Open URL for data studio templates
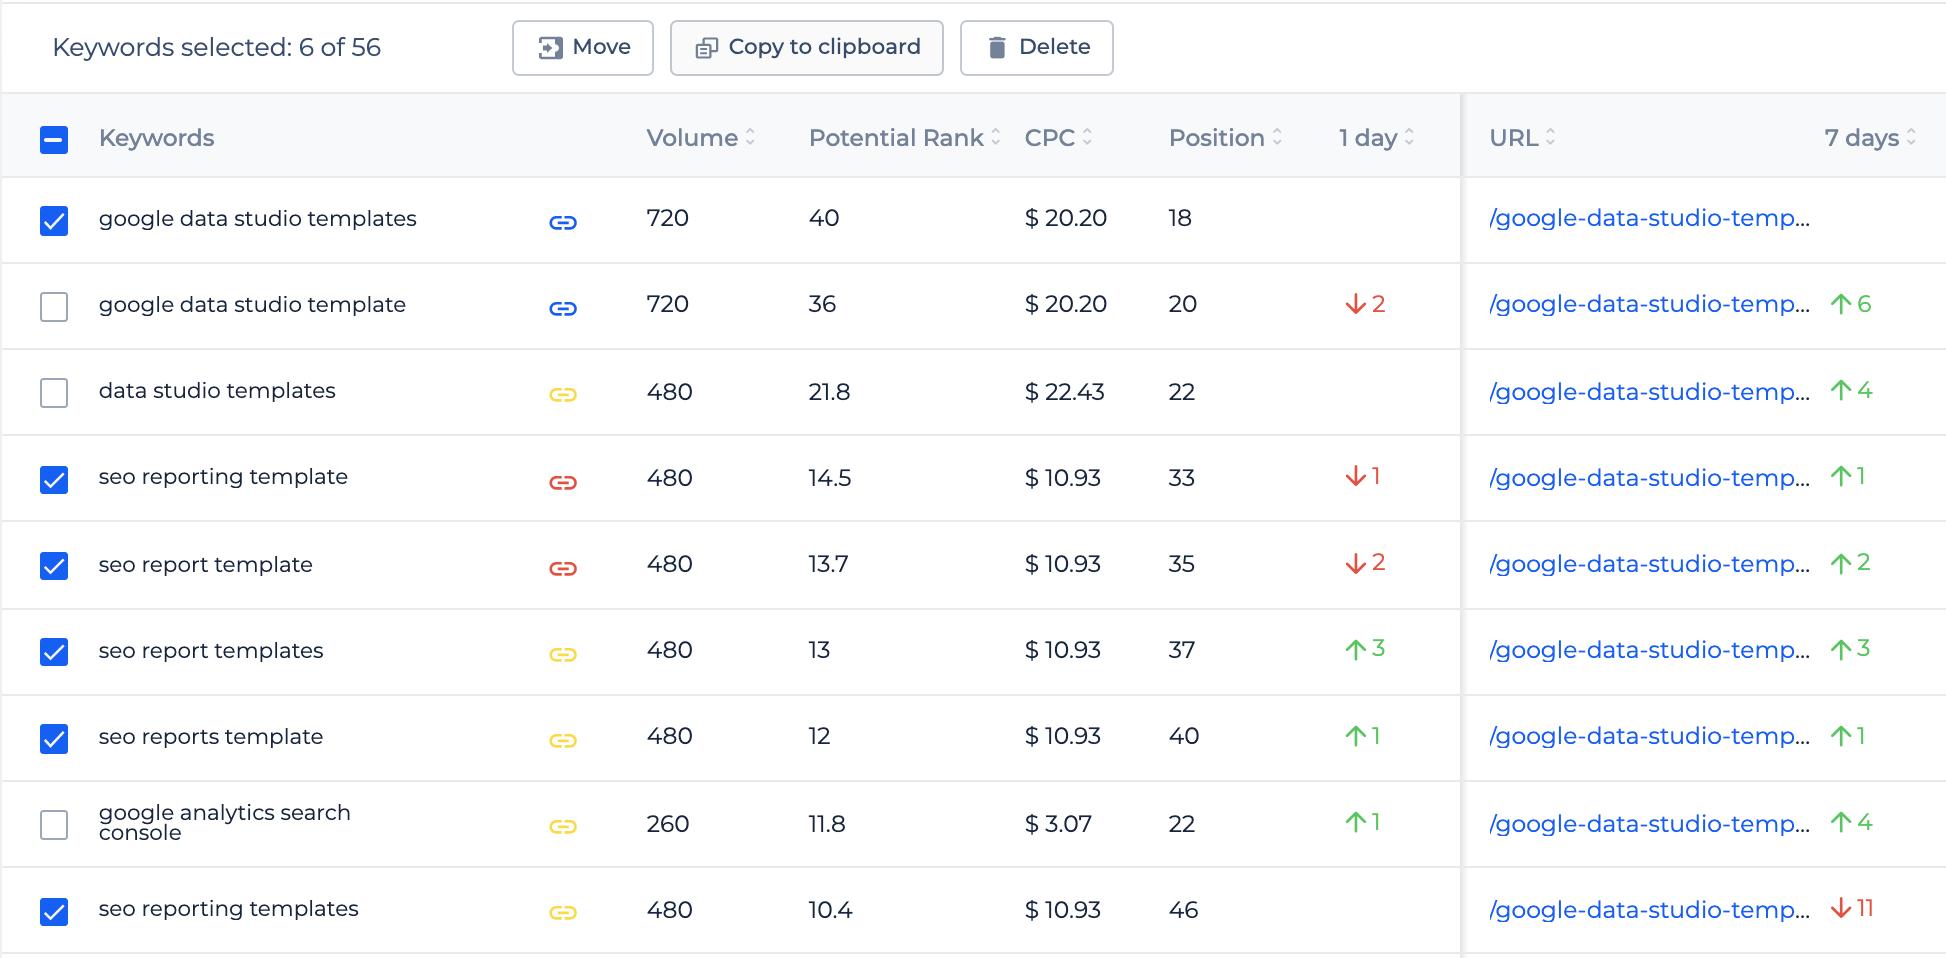The width and height of the screenshot is (1946, 958). [1649, 392]
